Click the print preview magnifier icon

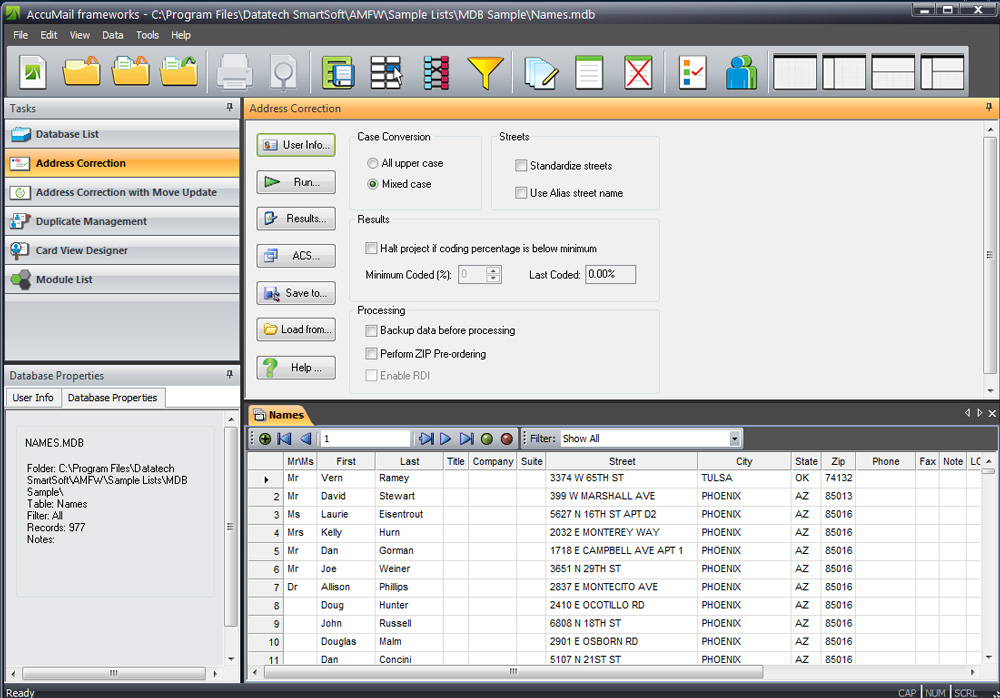pyautogui.click(x=282, y=72)
